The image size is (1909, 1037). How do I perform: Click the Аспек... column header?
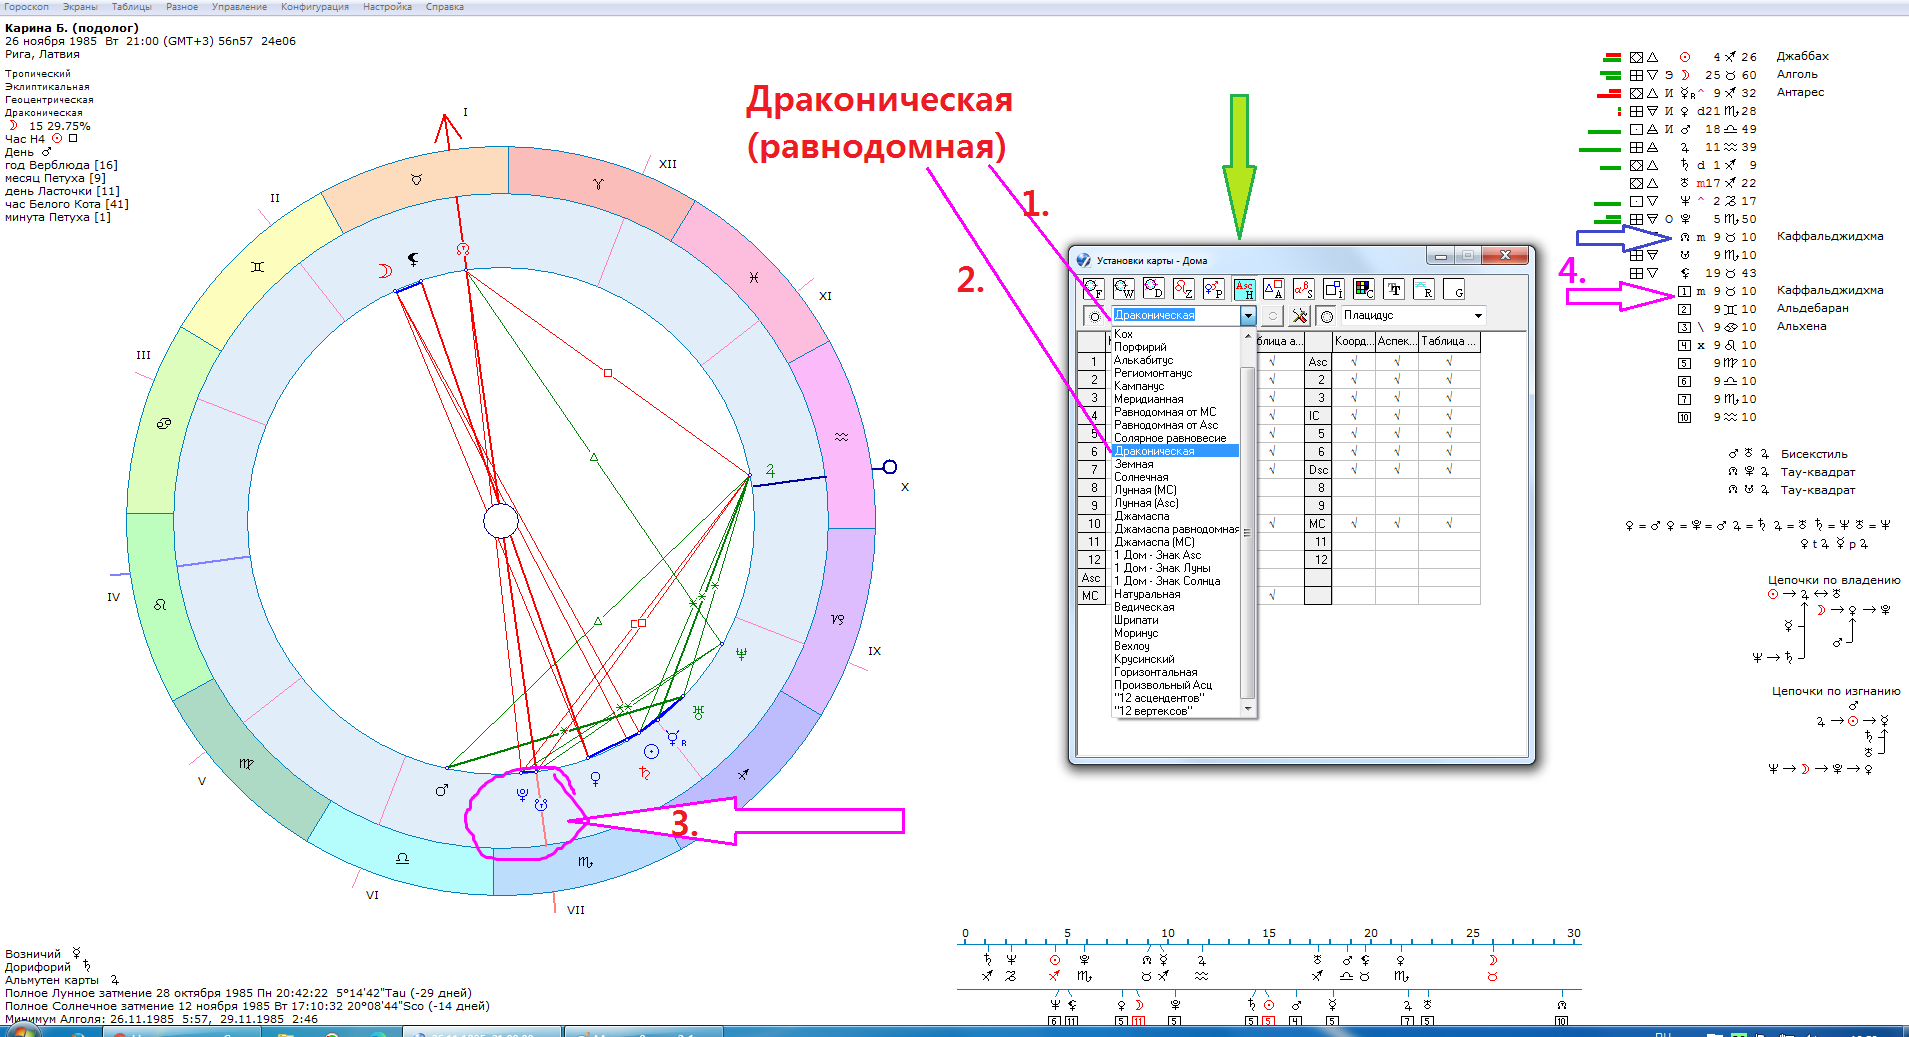[x=1397, y=342]
